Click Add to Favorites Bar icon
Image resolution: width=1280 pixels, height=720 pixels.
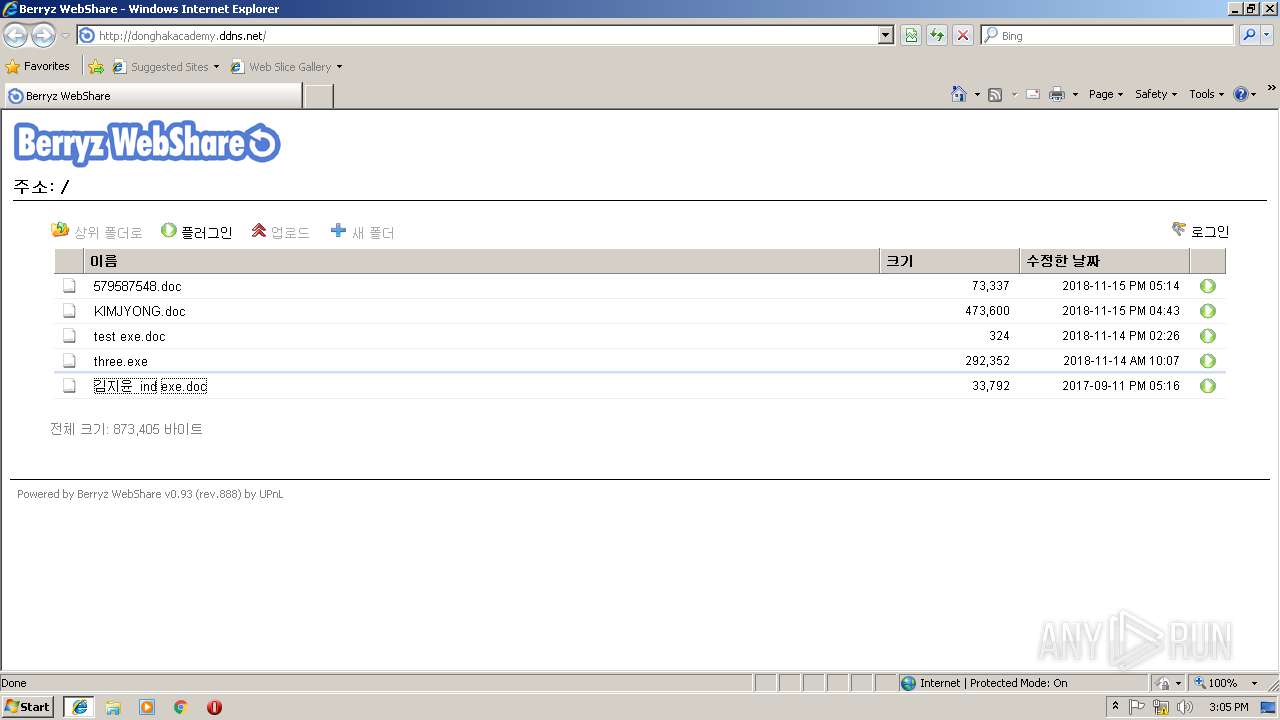click(96, 67)
